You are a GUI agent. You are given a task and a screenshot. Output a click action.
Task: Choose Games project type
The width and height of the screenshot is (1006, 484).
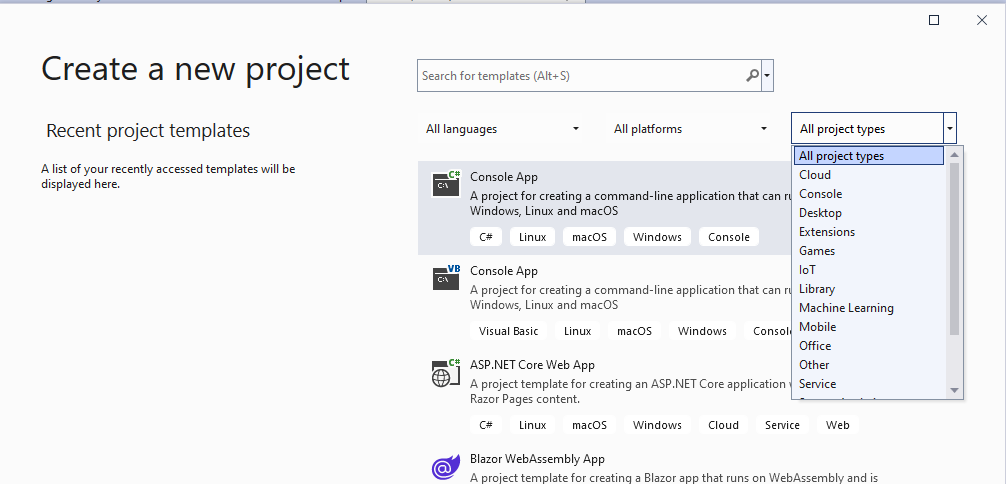coord(869,250)
